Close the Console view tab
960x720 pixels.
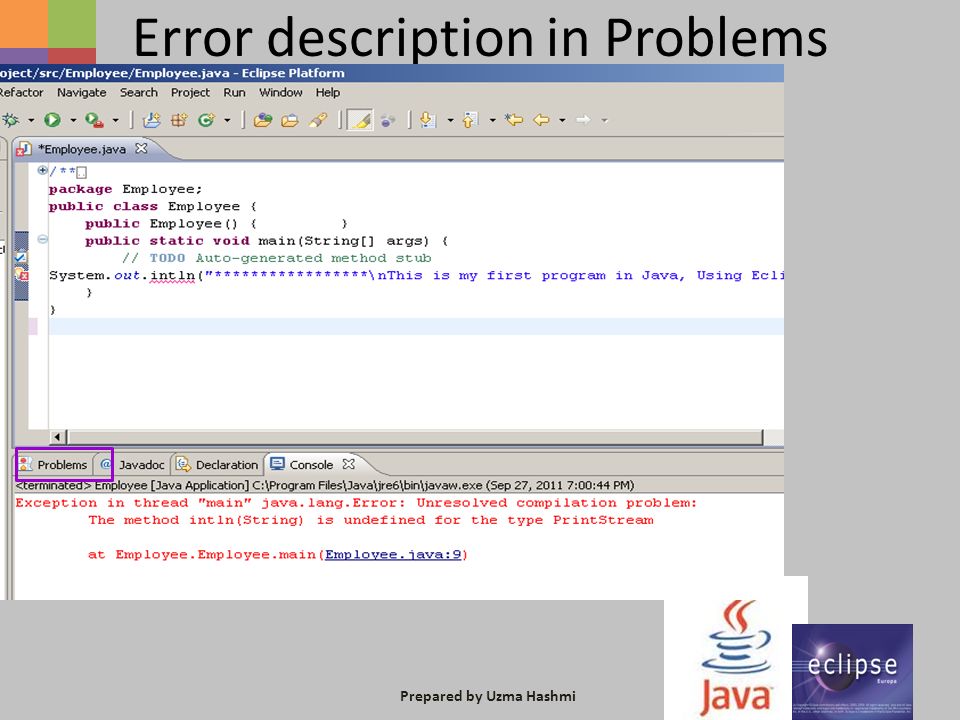pyautogui.click(x=348, y=464)
